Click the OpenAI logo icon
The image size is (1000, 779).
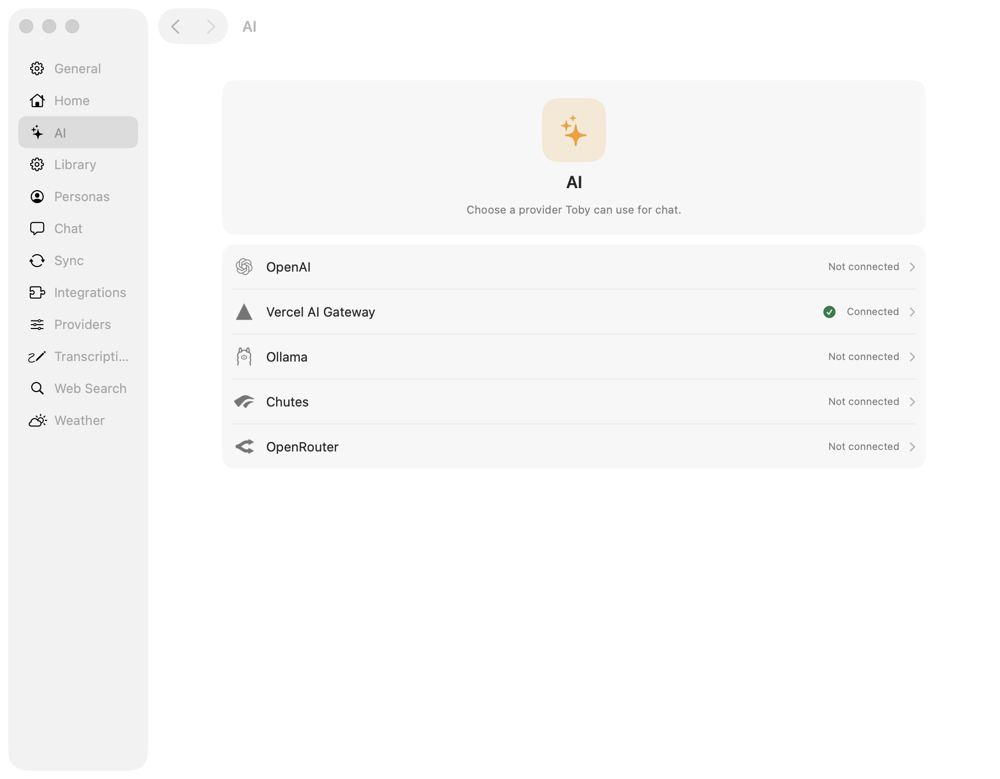(x=244, y=267)
